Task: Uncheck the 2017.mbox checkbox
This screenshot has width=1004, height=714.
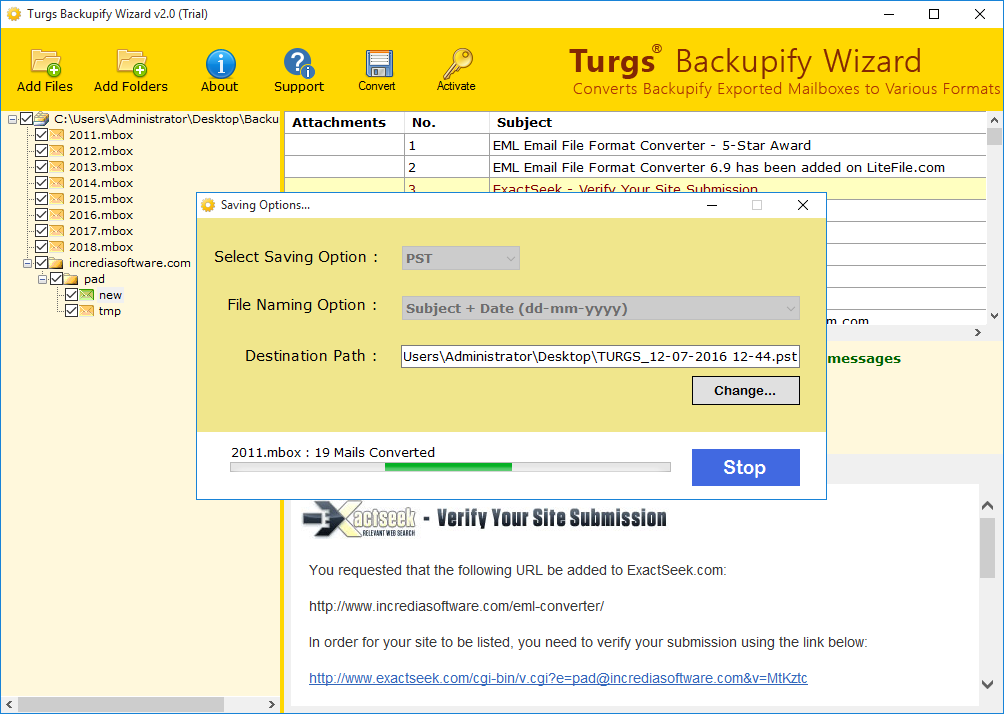Action: pos(42,231)
